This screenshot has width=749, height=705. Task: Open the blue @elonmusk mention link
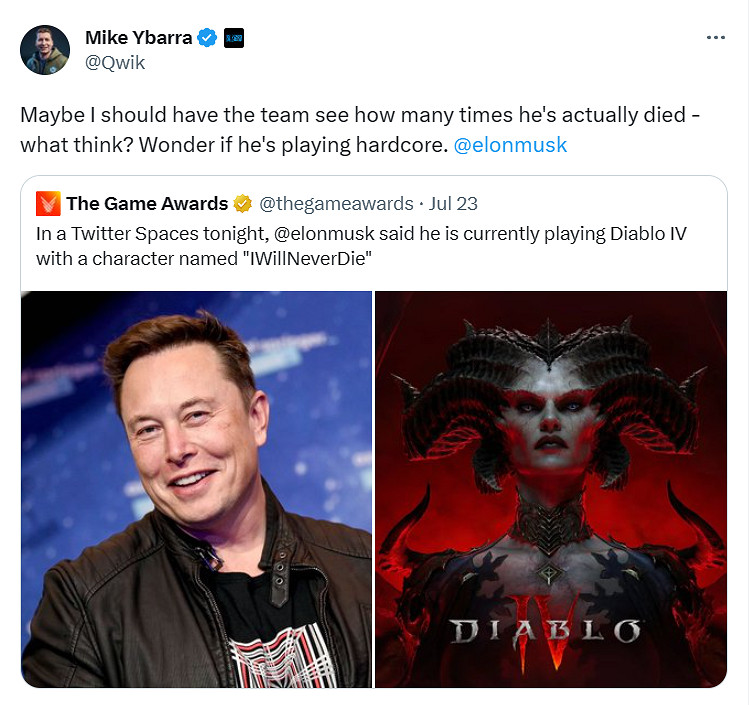pos(510,145)
